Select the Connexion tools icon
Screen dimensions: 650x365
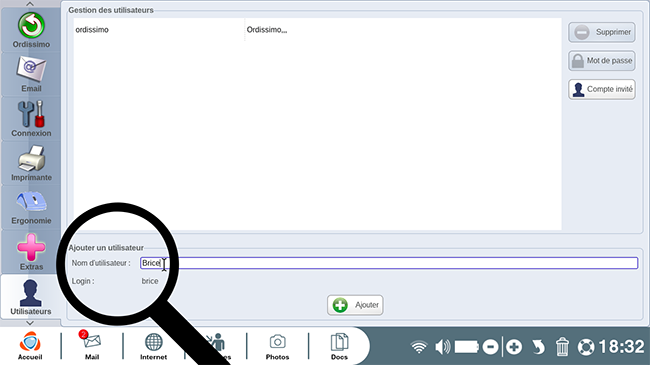click(31, 119)
